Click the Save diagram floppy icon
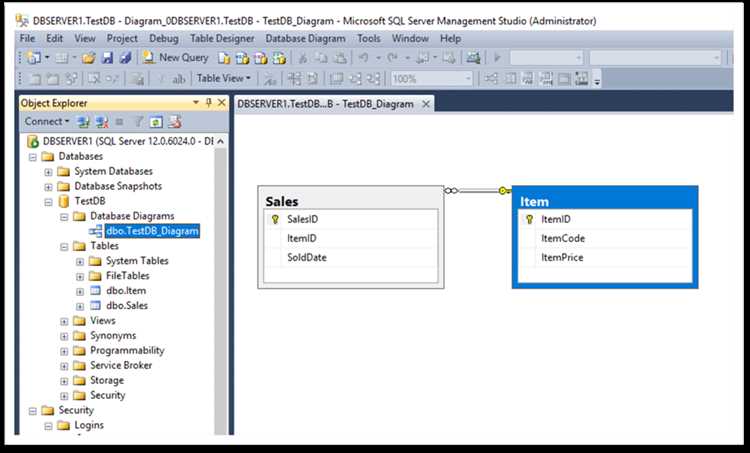This screenshot has width=750, height=453. [108, 58]
